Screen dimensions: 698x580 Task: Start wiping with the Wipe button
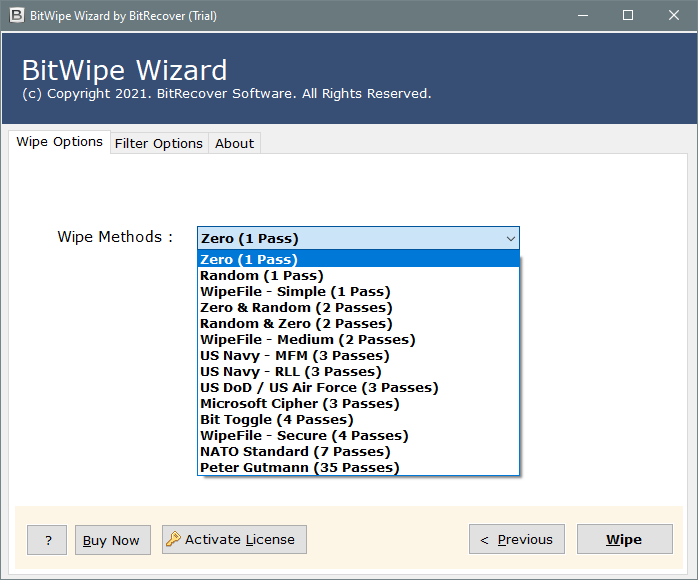click(625, 539)
